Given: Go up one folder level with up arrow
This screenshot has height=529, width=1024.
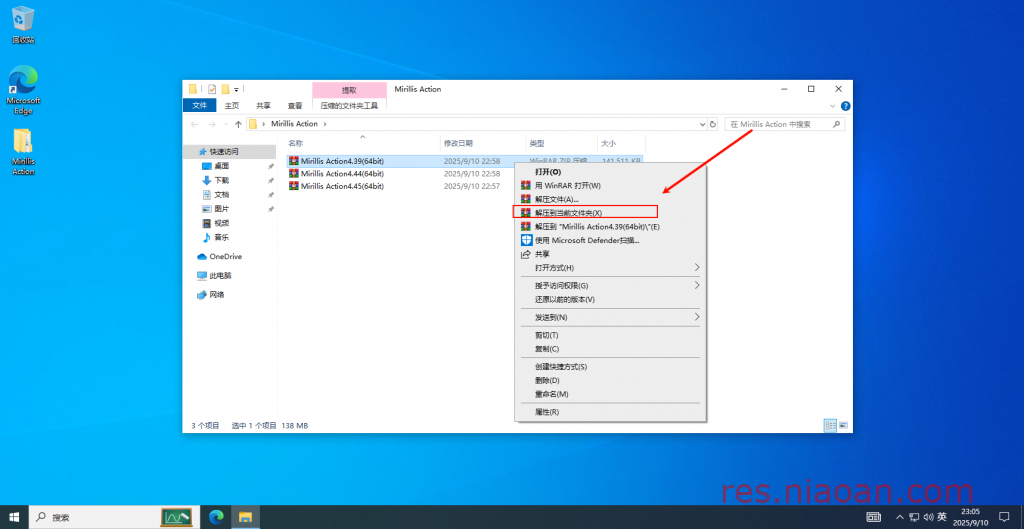Looking at the screenshot, I should point(238,124).
